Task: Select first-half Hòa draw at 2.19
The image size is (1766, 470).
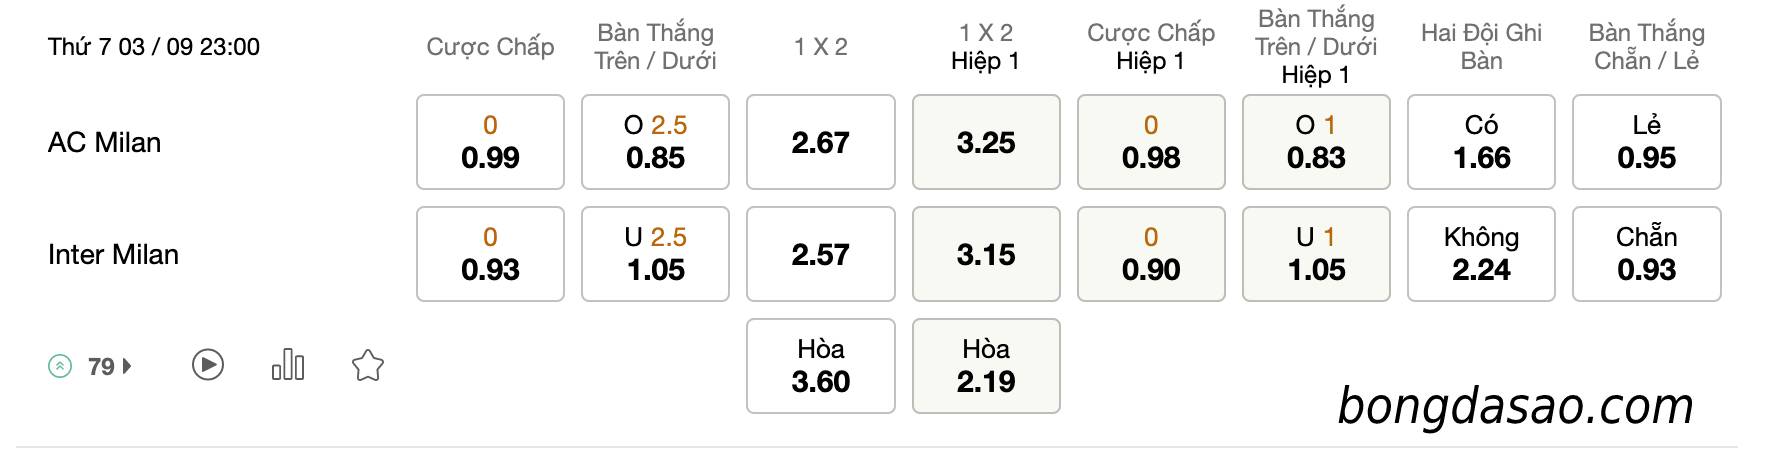Action: pos(986,366)
